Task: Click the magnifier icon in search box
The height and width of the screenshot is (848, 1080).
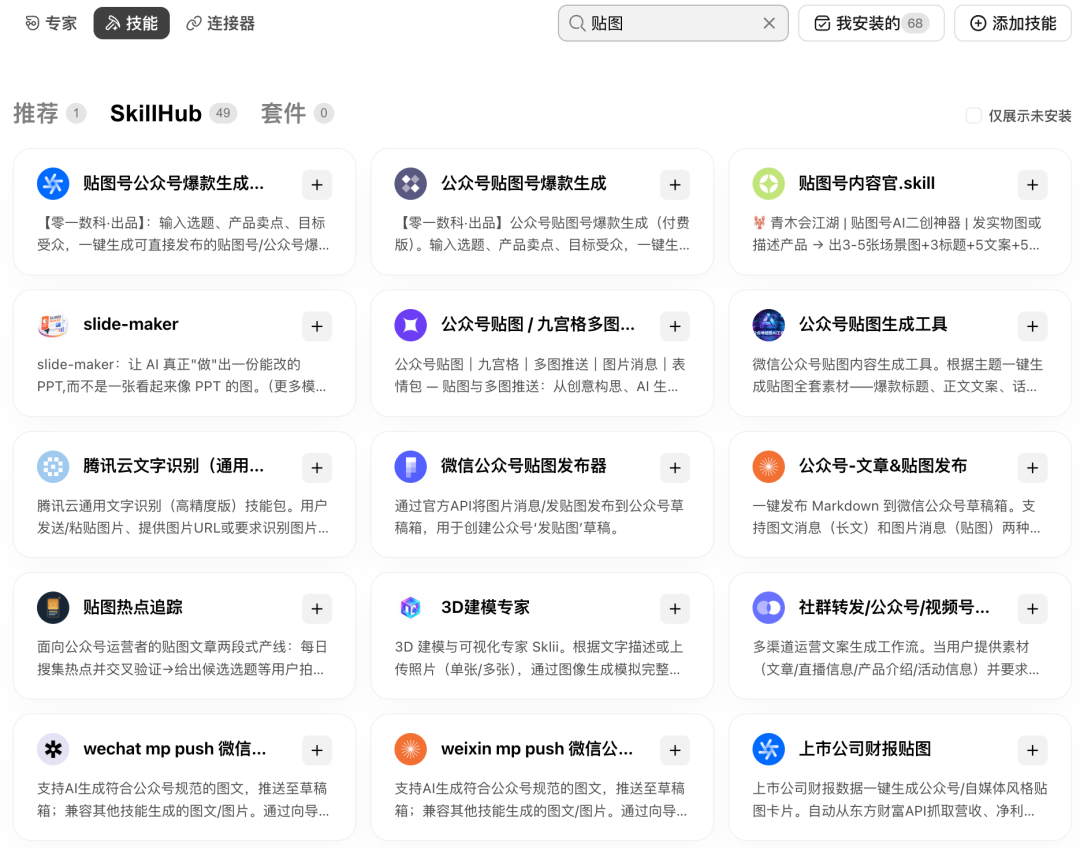Action: (x=577, y=23)
